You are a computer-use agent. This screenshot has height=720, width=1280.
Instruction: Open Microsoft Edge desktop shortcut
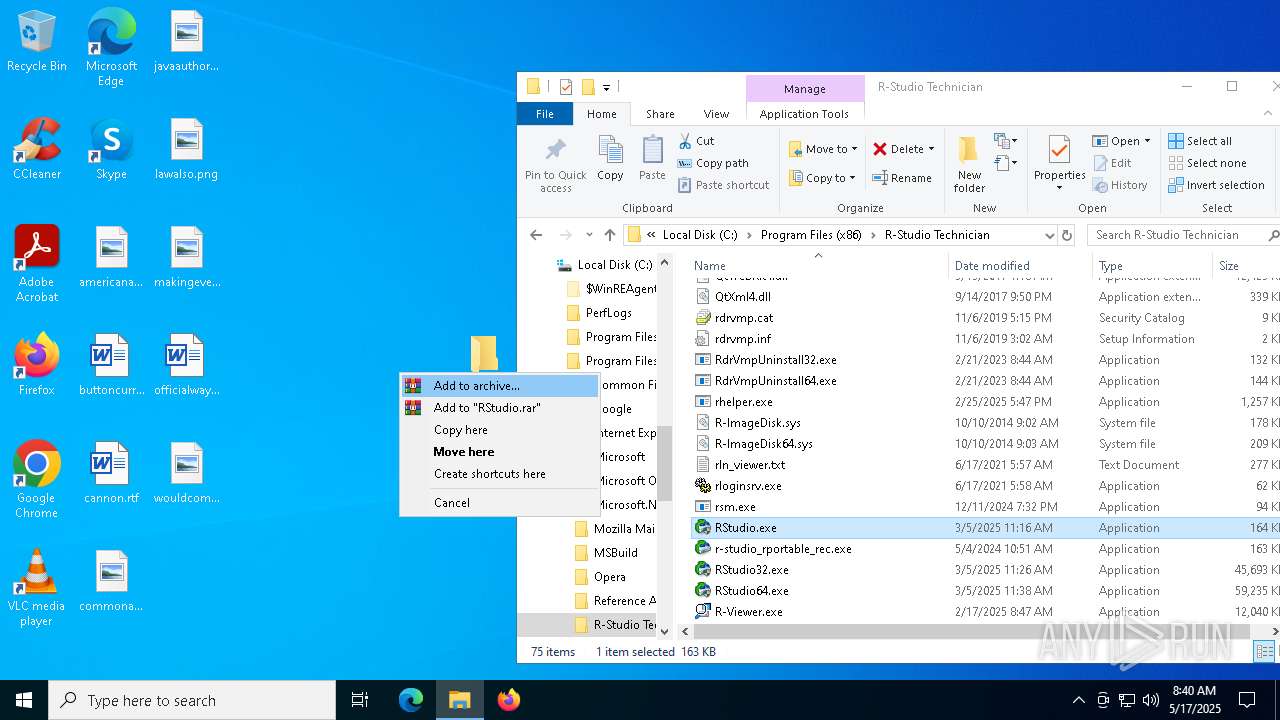click(x=111, y=48)
